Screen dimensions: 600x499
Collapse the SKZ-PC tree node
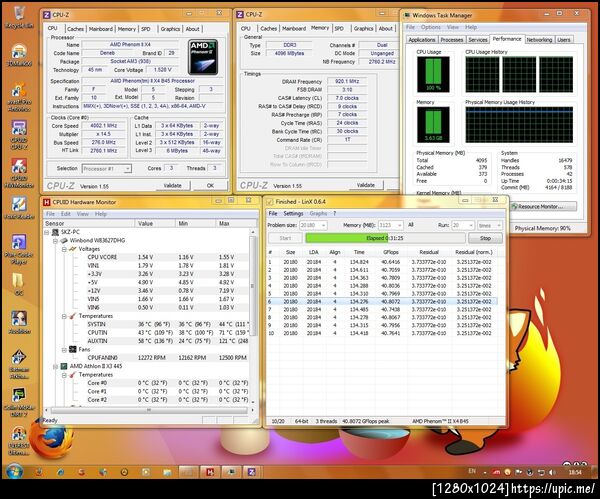[47, 232]
